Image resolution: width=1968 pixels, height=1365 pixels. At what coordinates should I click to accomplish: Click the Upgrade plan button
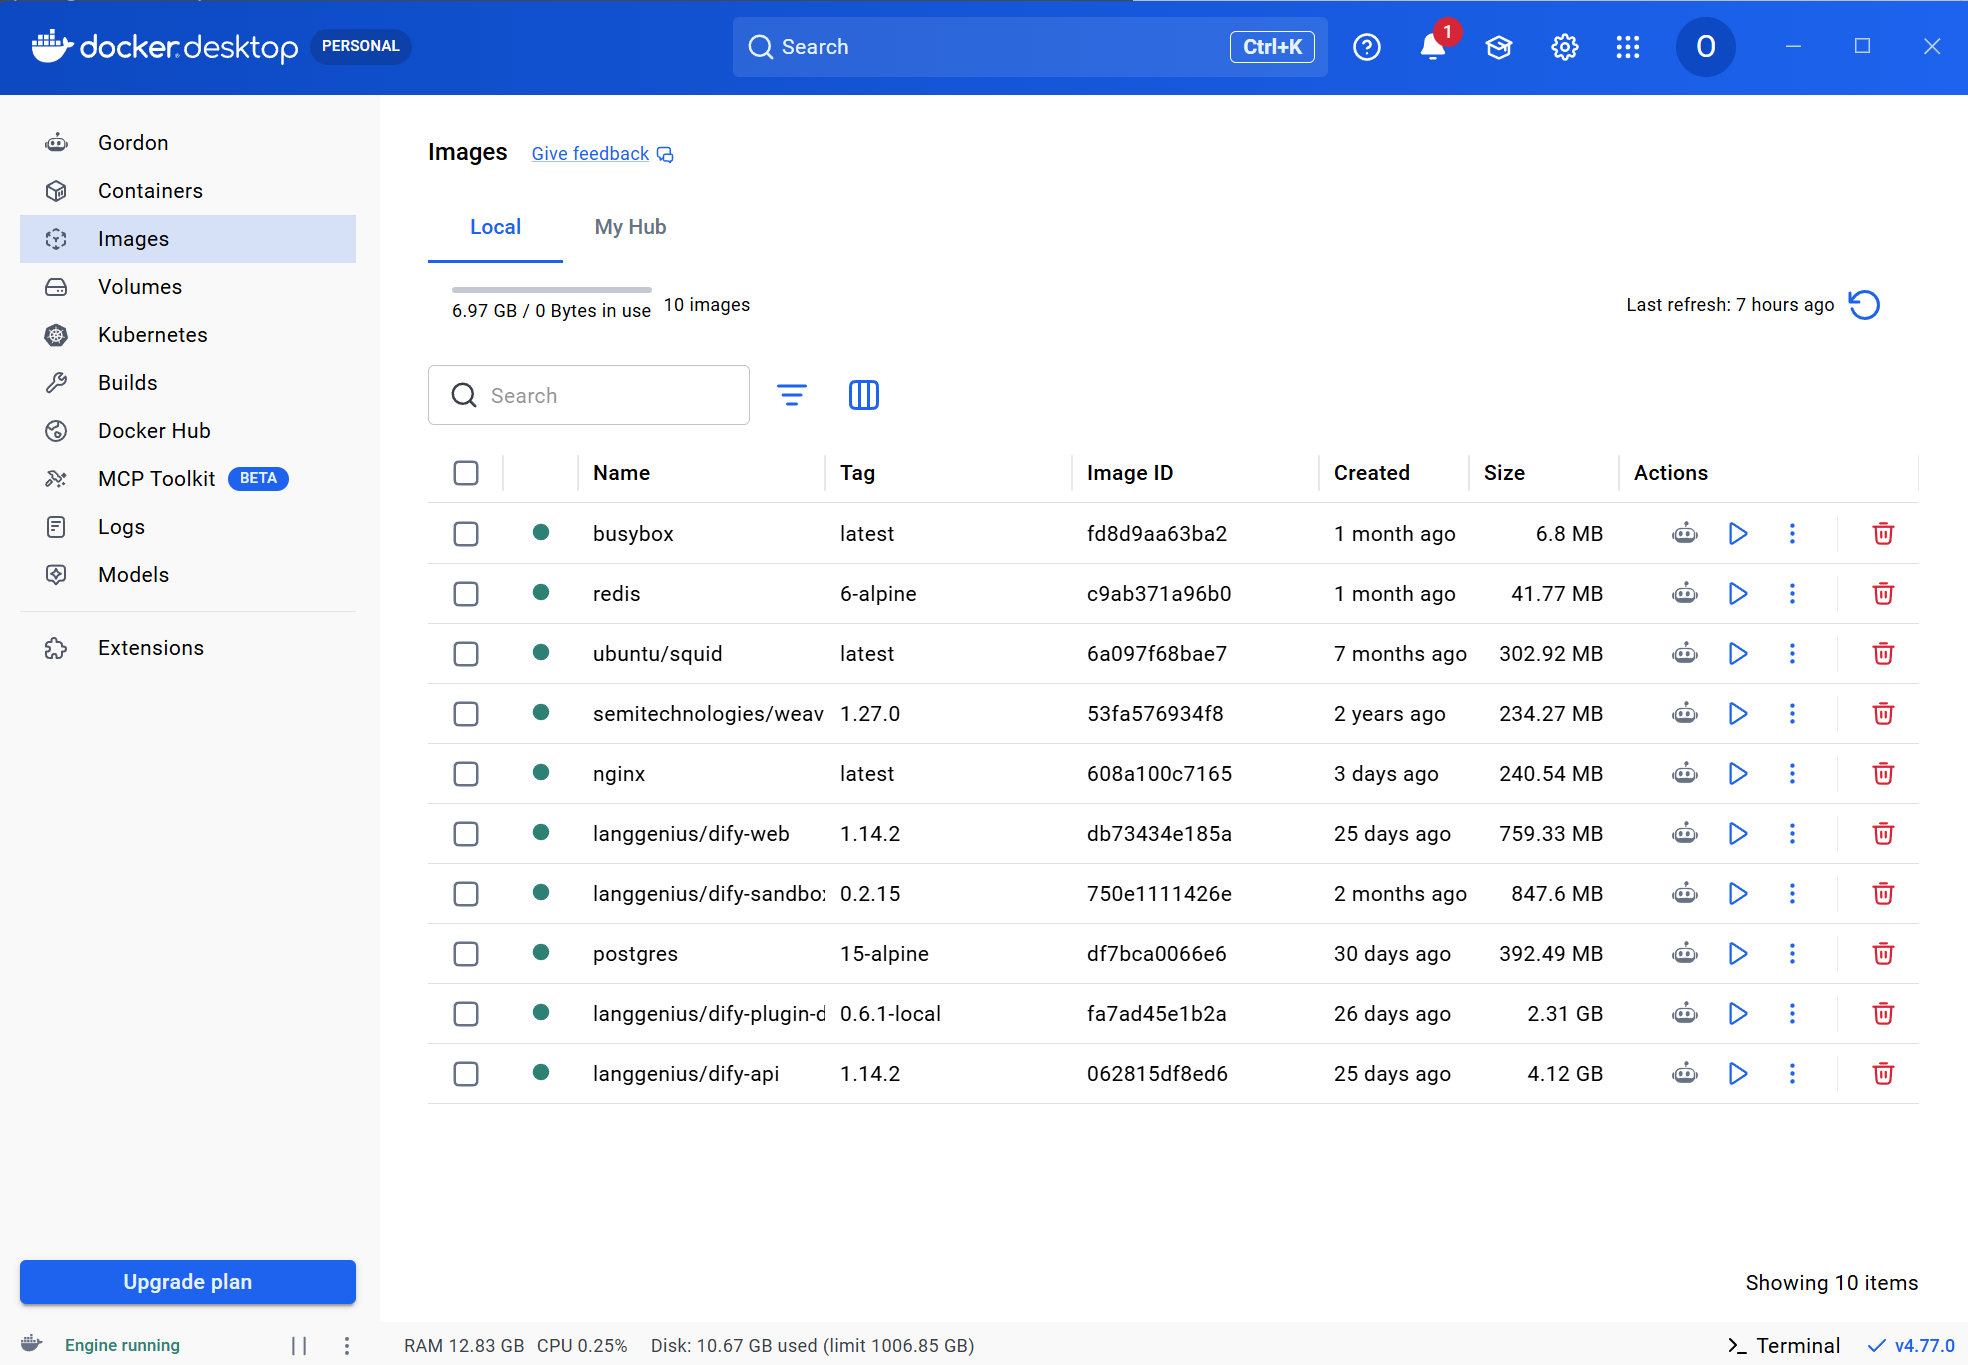(x=188, y=1282)
